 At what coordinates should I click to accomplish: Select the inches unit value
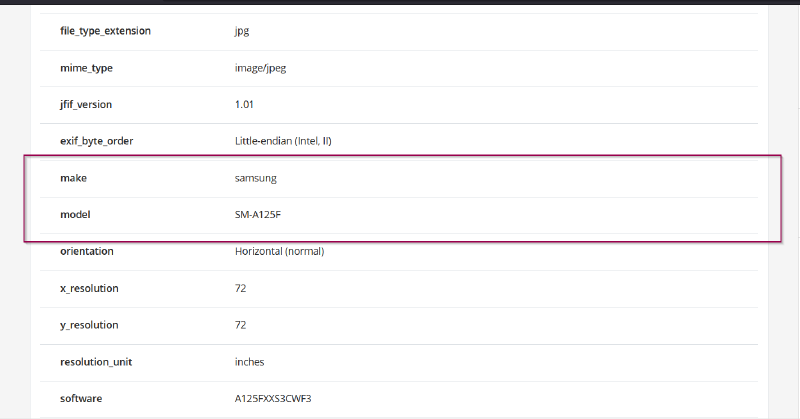[x=249, y=361]
